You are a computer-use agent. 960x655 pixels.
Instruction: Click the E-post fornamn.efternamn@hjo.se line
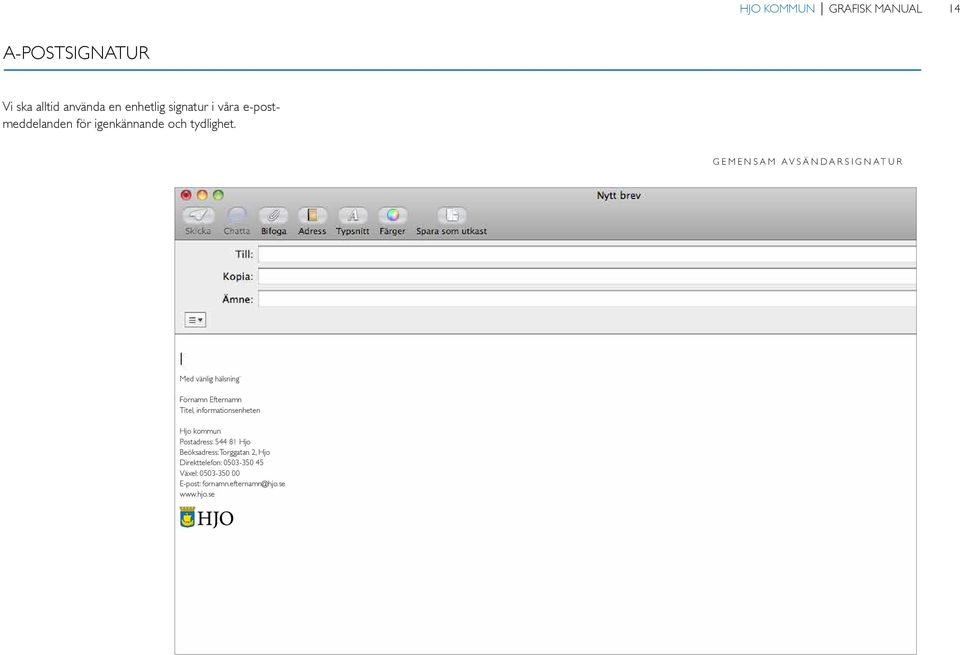coord(232,484)
